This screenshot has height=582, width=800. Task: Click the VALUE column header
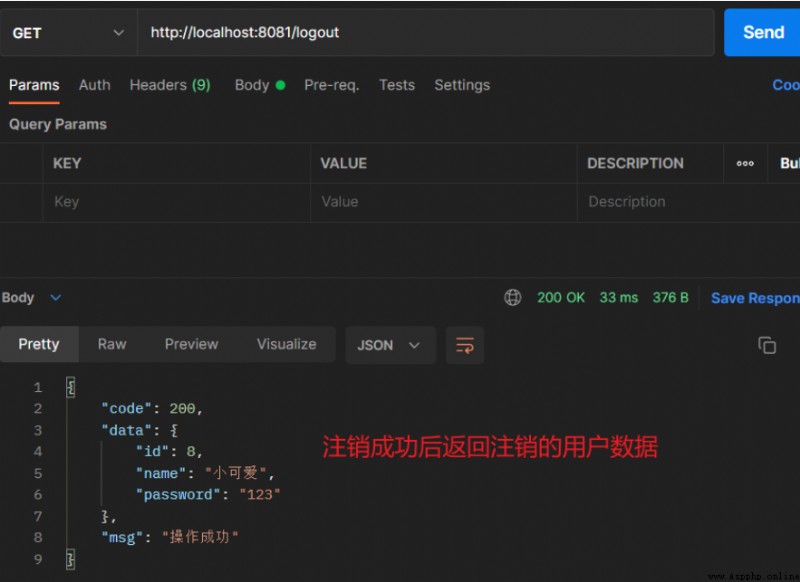coord(343,163)
